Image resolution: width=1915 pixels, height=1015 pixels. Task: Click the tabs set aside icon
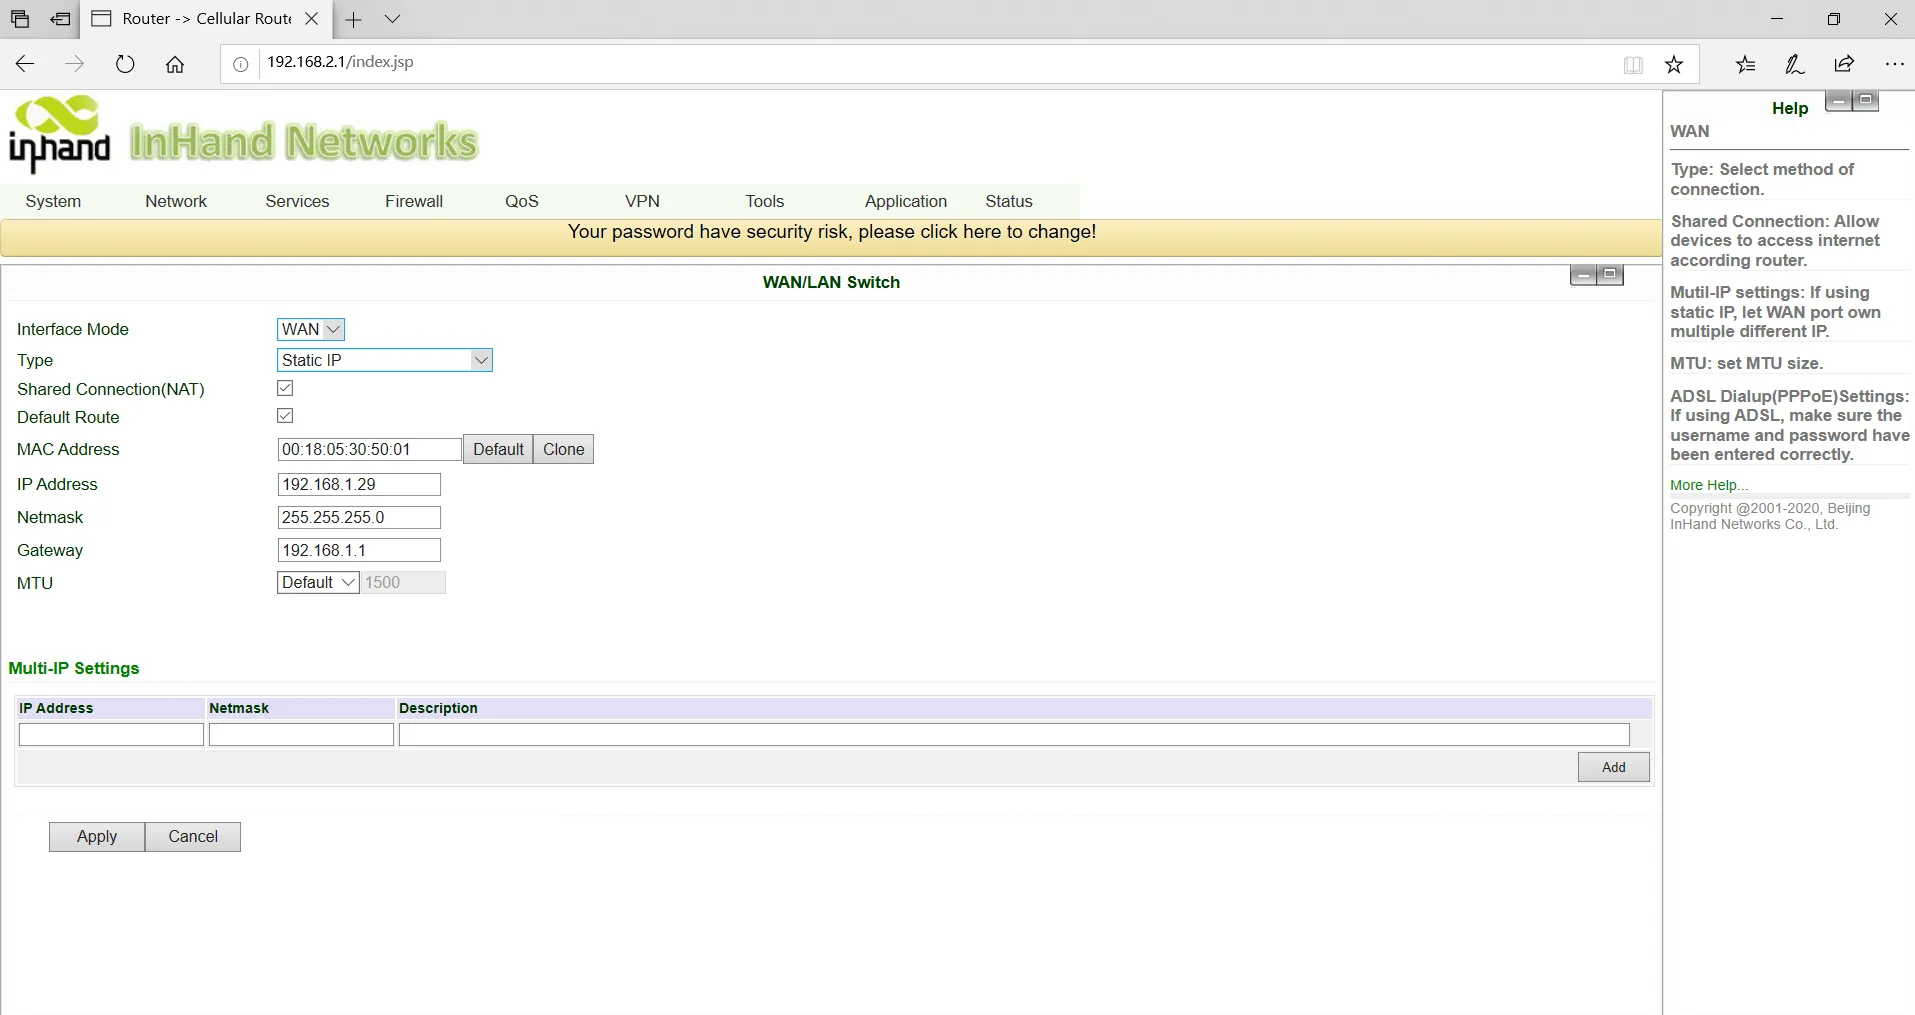[19, 19]
